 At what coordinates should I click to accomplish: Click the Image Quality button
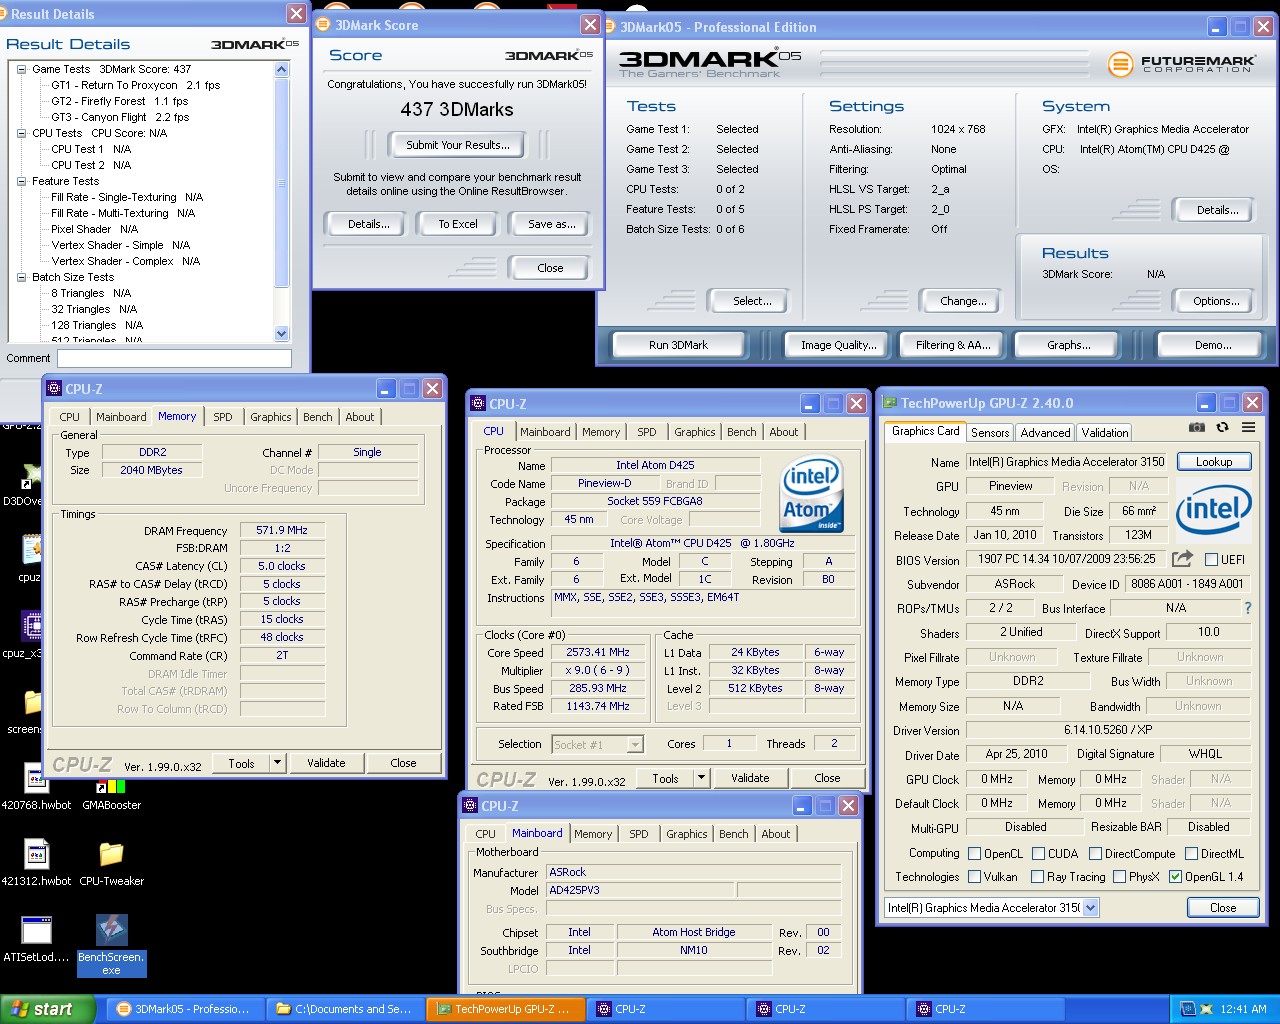[x=838, y=345]
